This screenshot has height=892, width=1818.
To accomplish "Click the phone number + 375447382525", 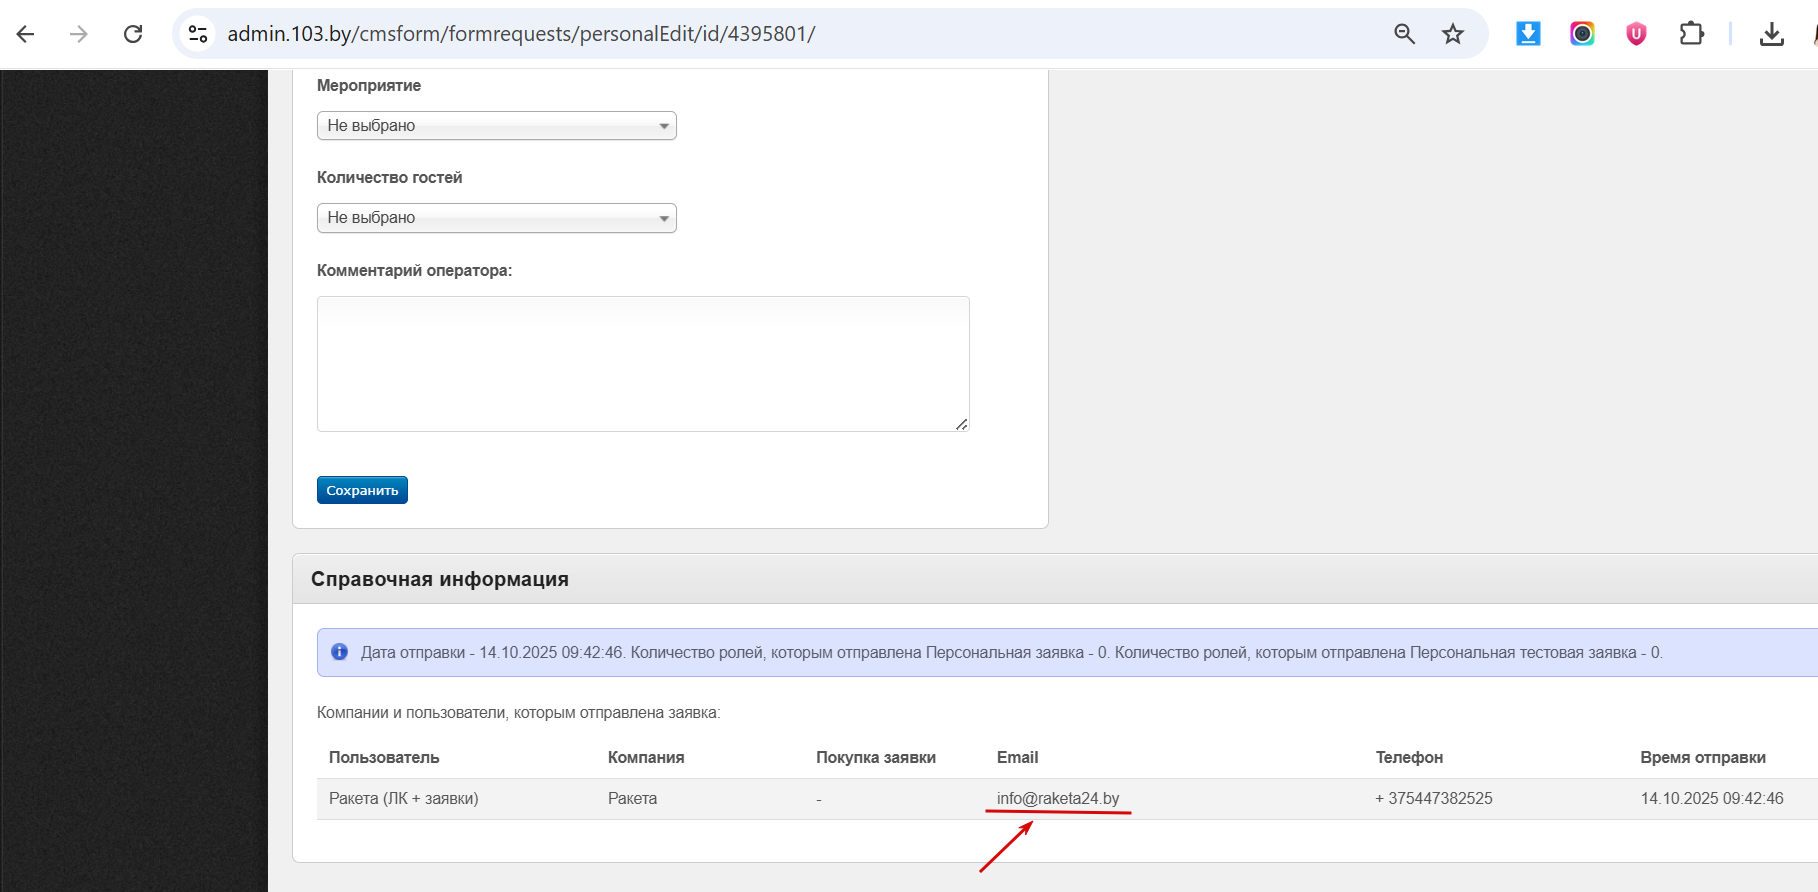I will click(x=1434, y=798).
